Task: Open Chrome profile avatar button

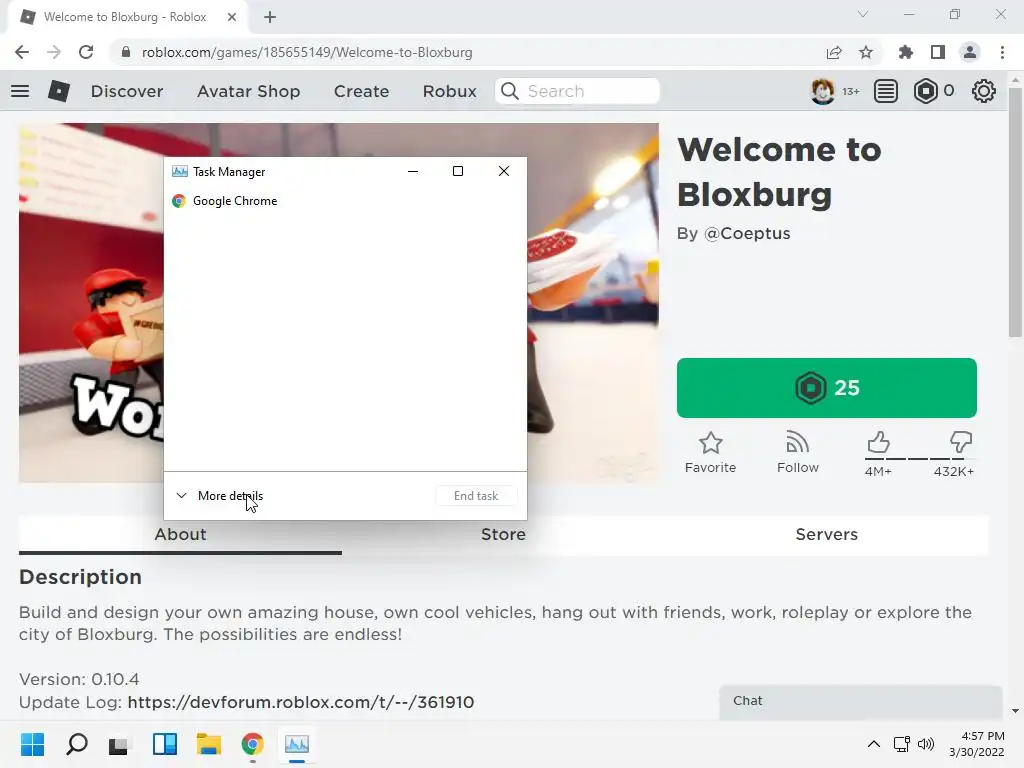Action: pyautogui.click(x=970, y=52)
